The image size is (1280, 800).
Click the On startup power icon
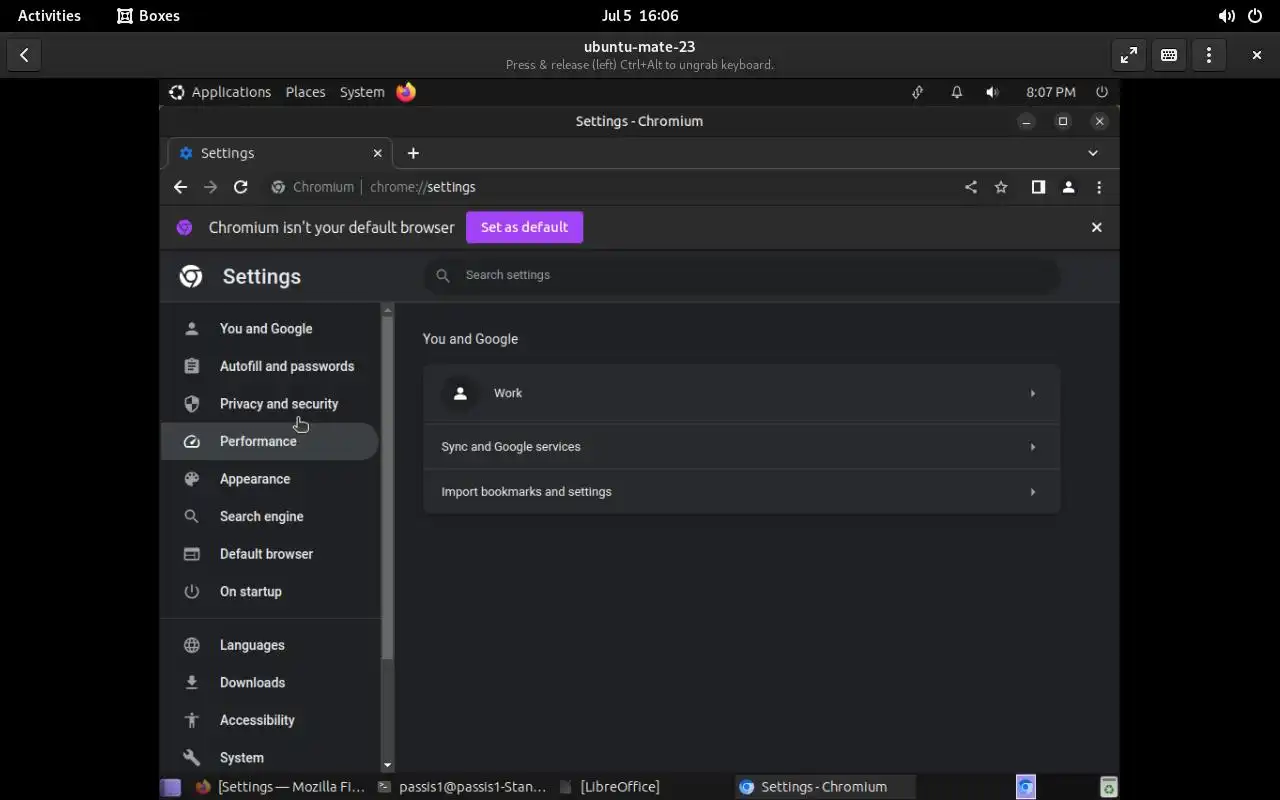(x=192, y=591)
